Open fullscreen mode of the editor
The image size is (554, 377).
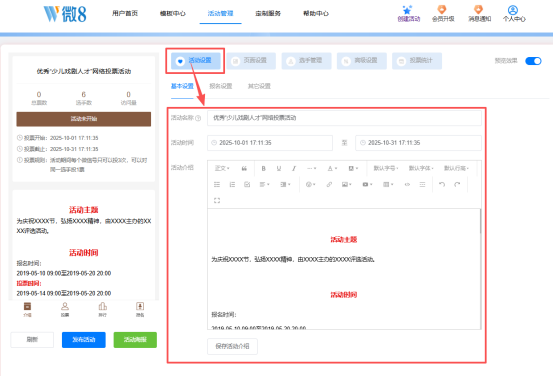tap(217, 200)
